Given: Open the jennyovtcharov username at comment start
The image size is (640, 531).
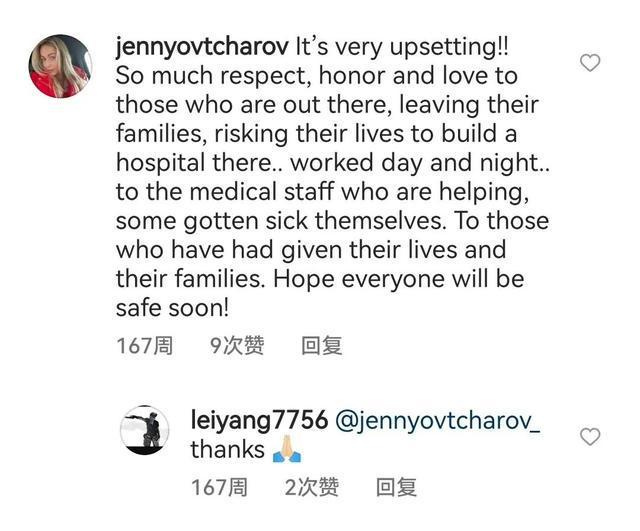Looking at the screenshot, I should click(x=202, y=47).
